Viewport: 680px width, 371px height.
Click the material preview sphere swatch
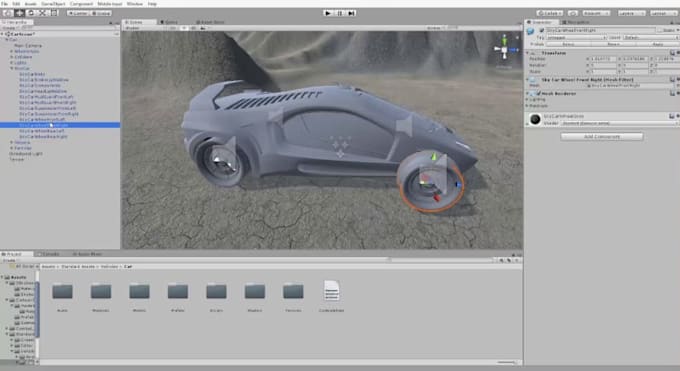[535, 119]
